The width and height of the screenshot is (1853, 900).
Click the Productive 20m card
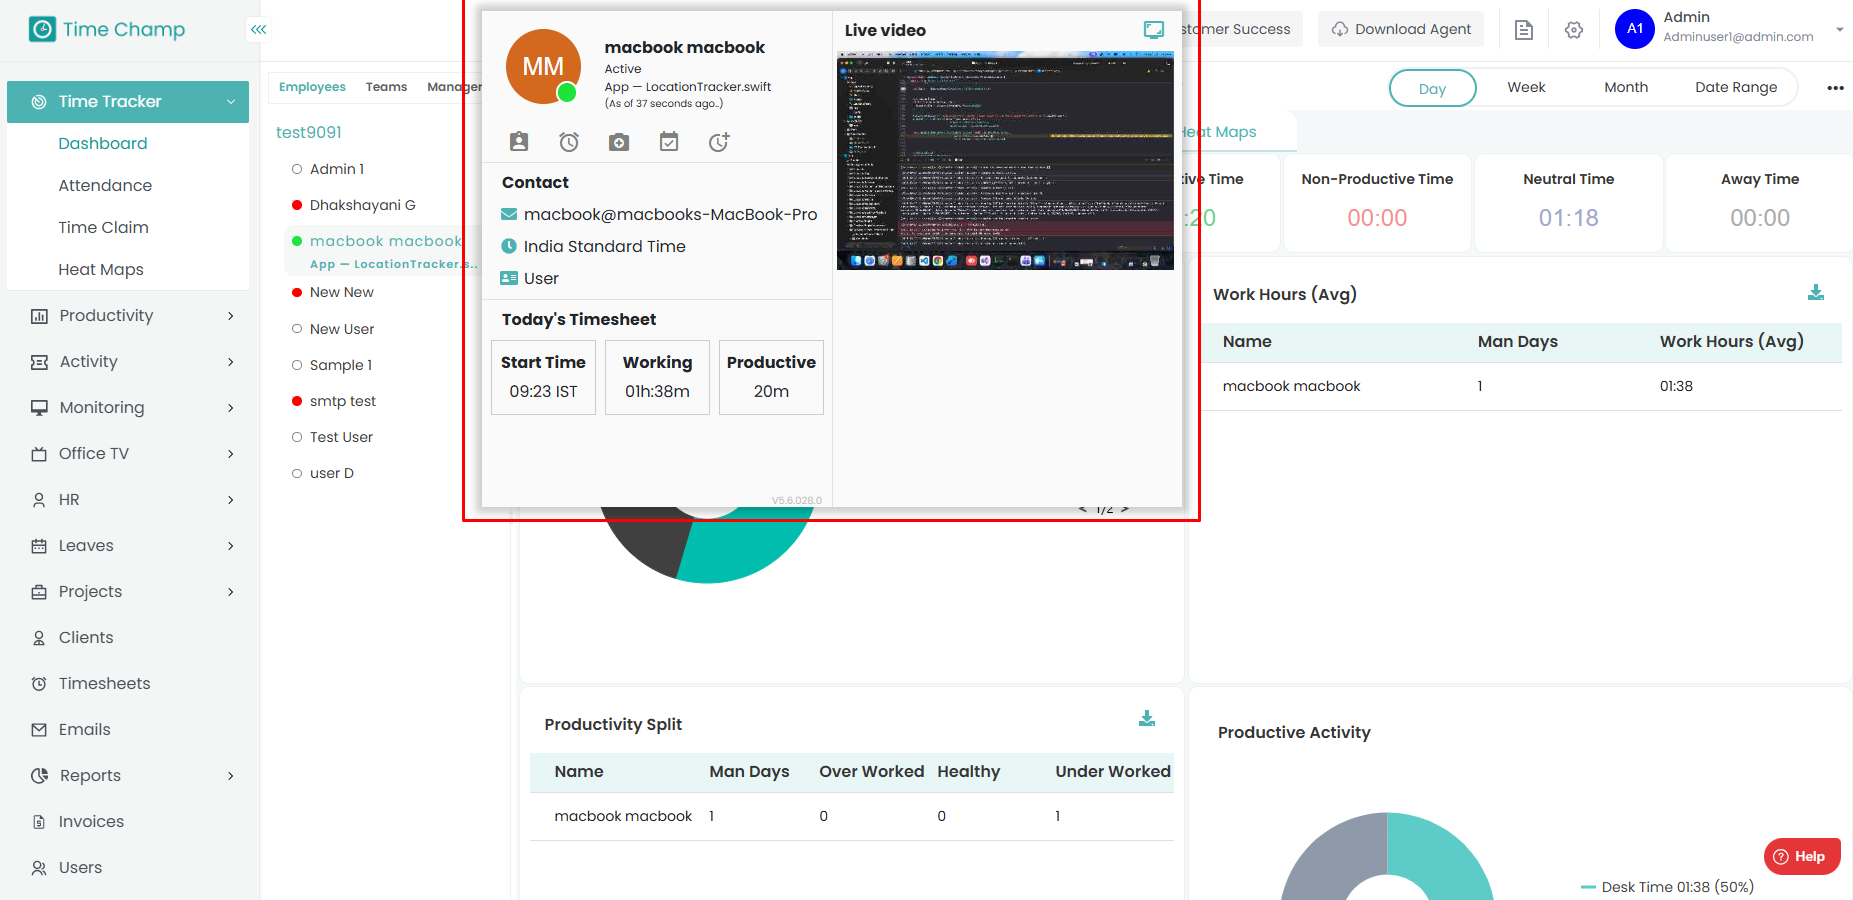771,377
